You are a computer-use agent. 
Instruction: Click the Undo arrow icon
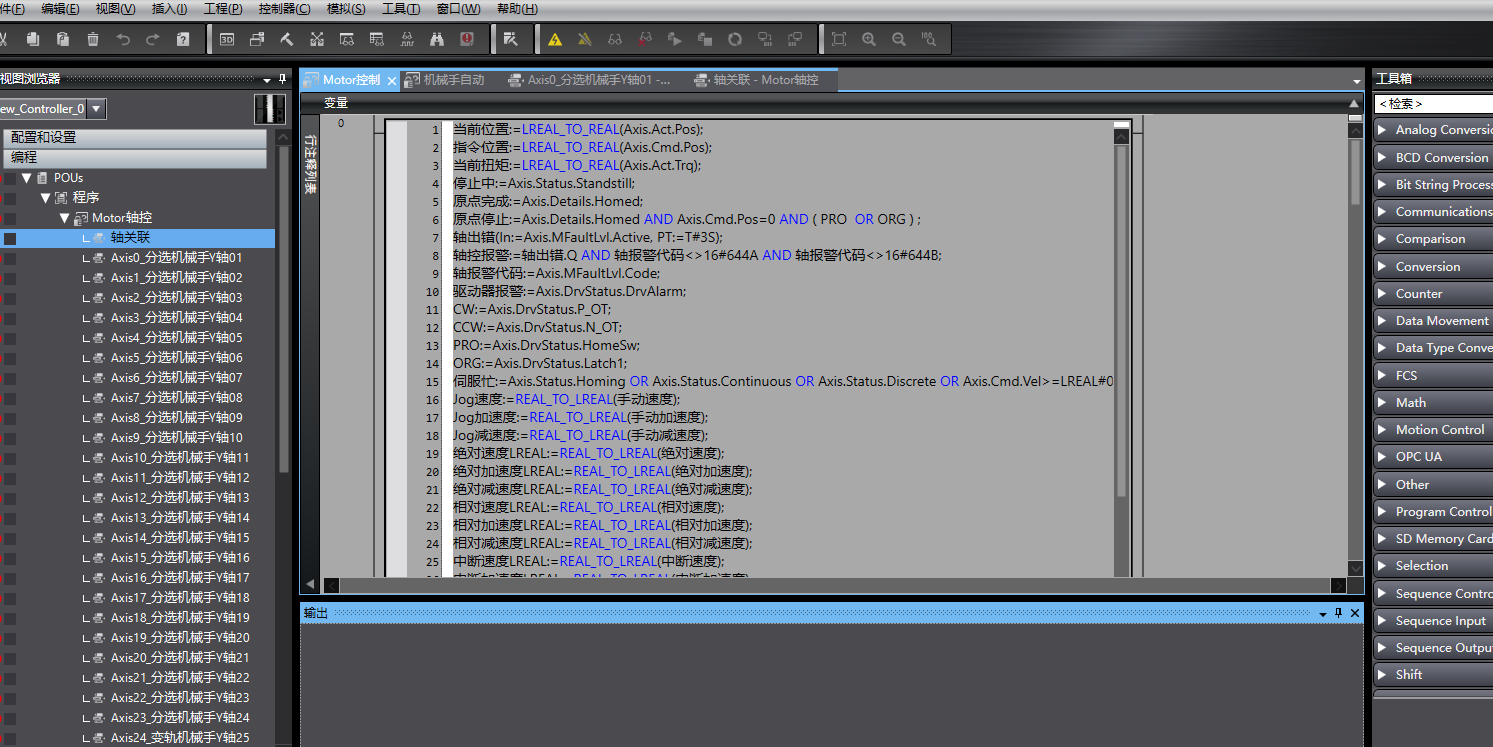123,39
